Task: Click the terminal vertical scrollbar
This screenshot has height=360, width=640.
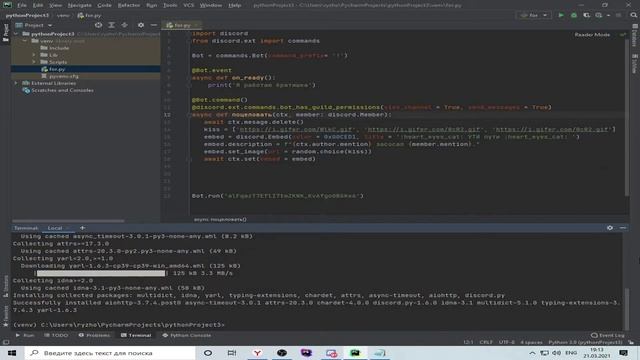Action: click(x=627, y=309)
